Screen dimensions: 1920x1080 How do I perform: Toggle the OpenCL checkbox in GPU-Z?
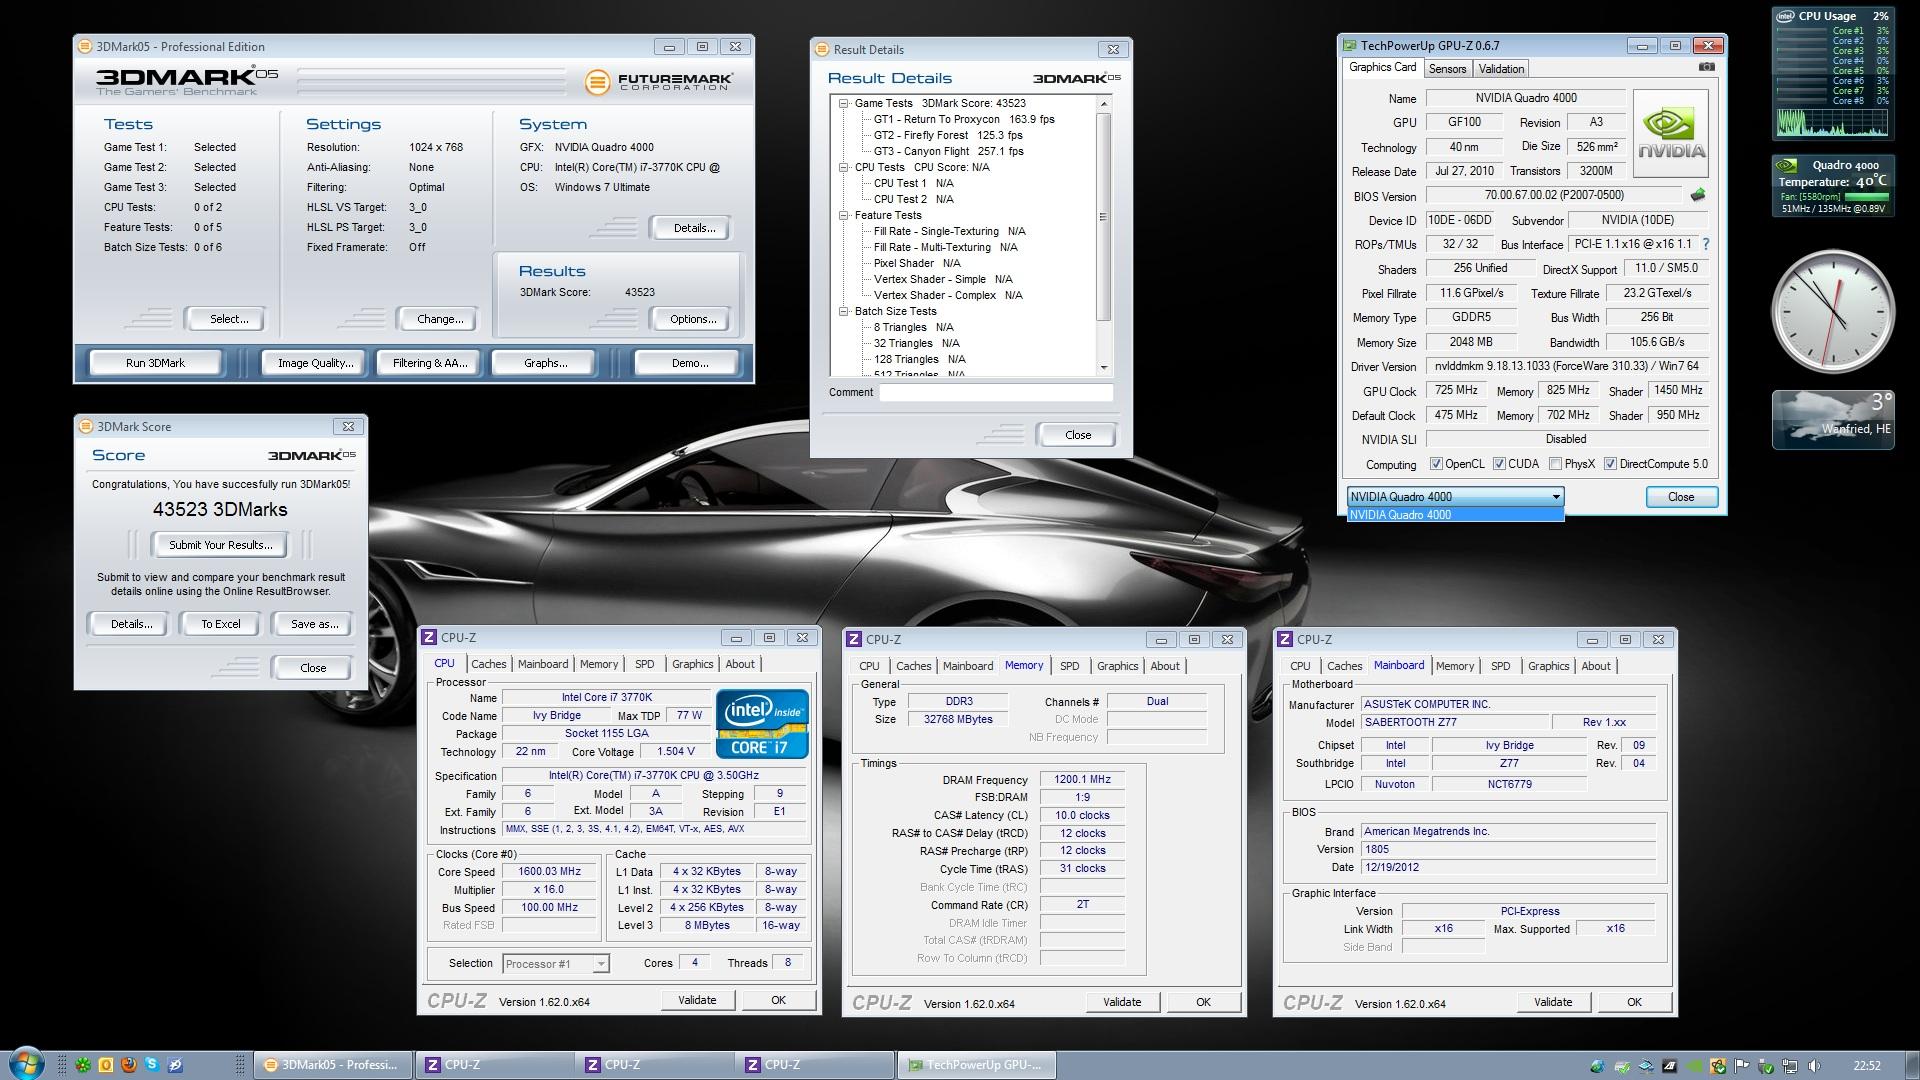coord(1436,464)
